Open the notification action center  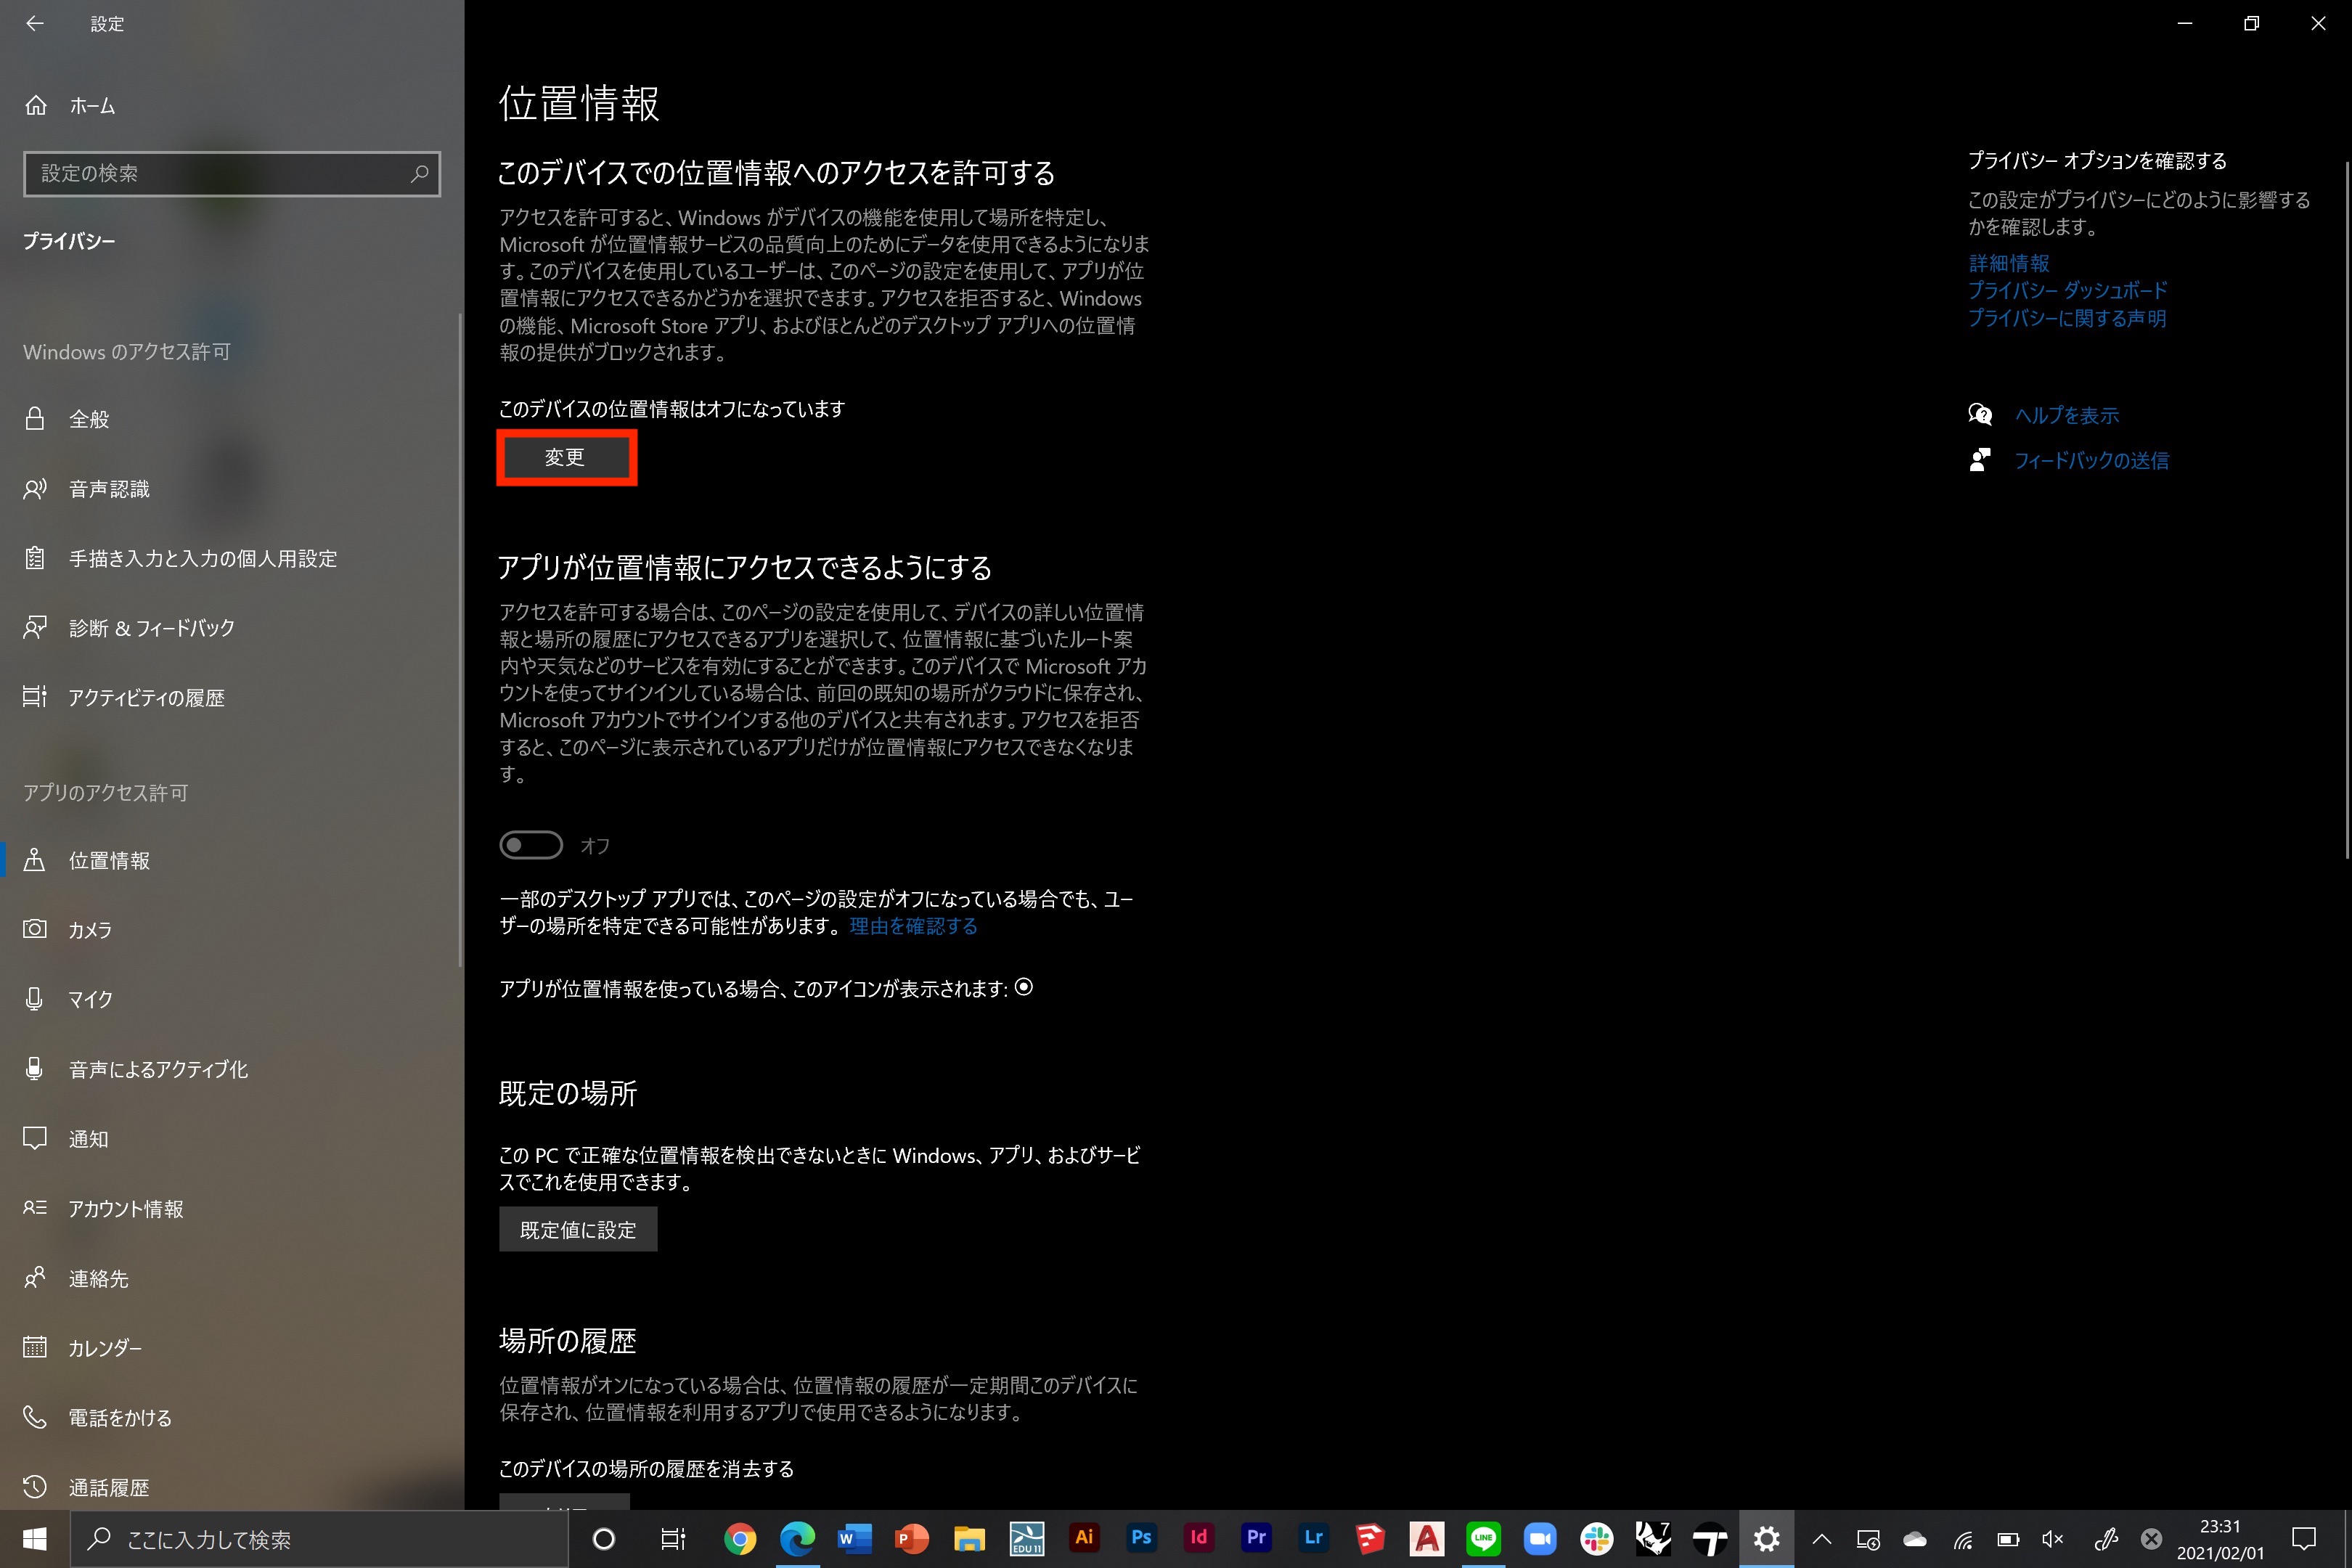2304,1539
